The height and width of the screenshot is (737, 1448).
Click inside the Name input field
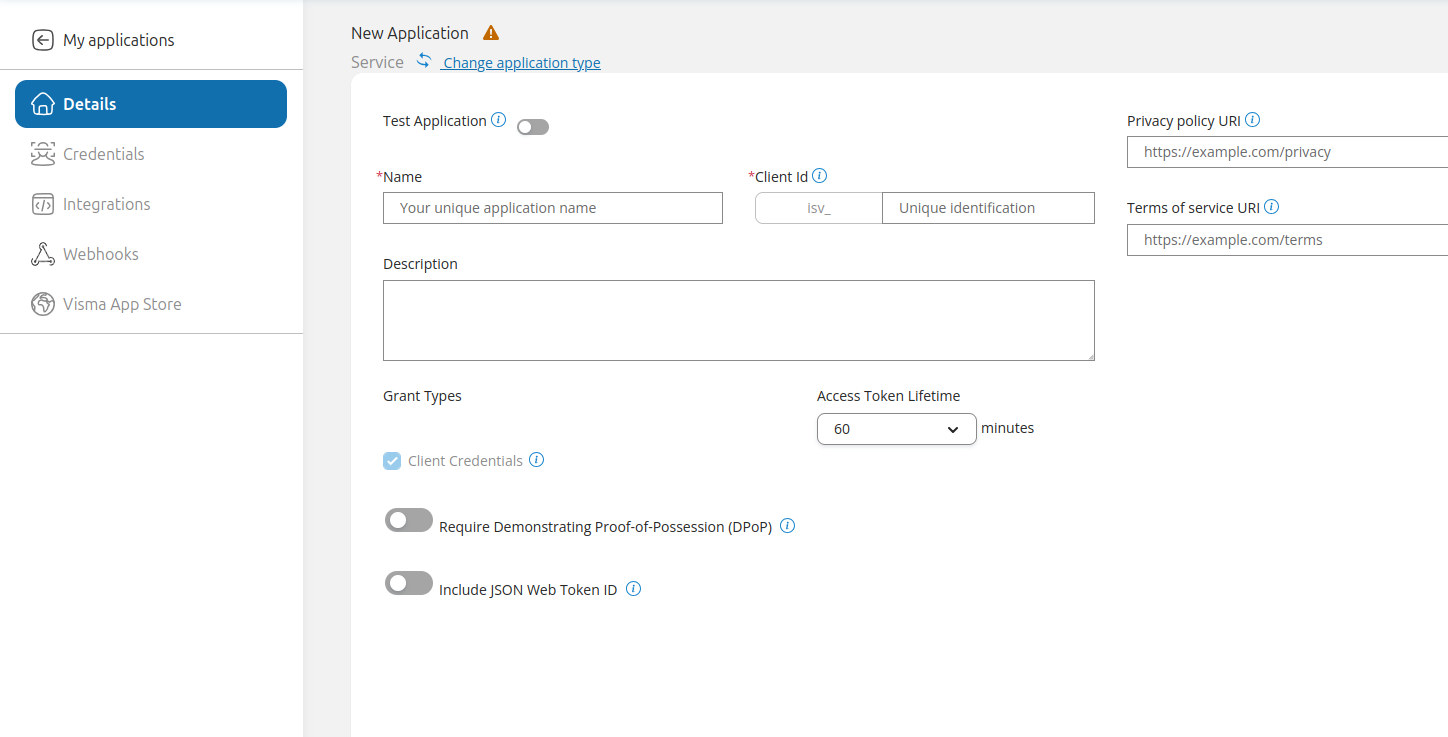[552, 207]
